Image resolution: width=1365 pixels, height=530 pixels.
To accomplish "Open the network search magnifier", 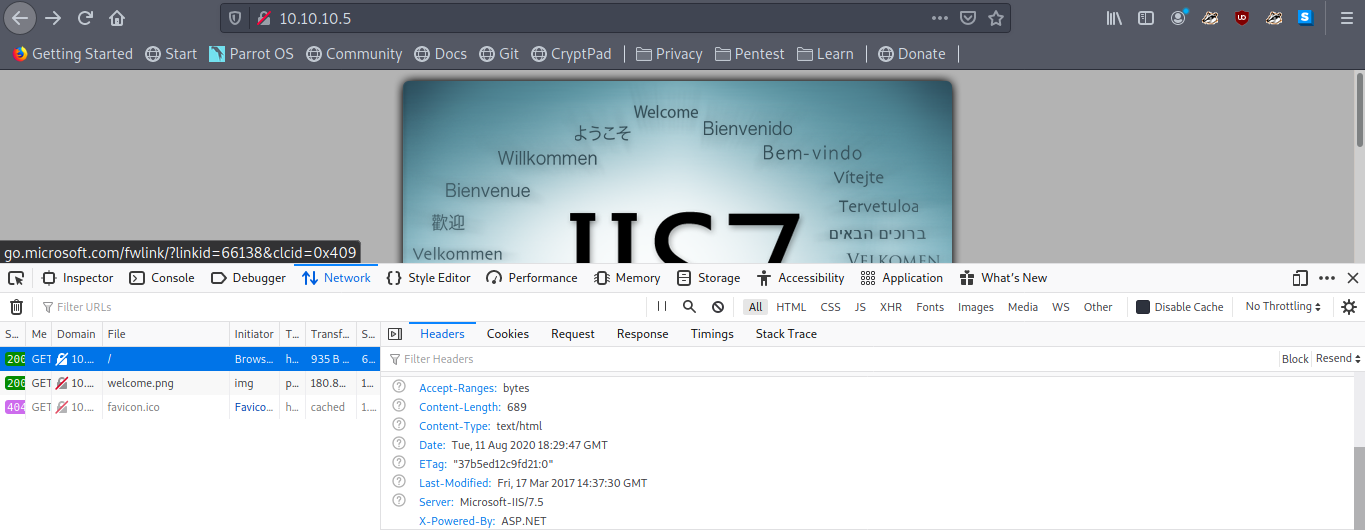I will (689, 307).
